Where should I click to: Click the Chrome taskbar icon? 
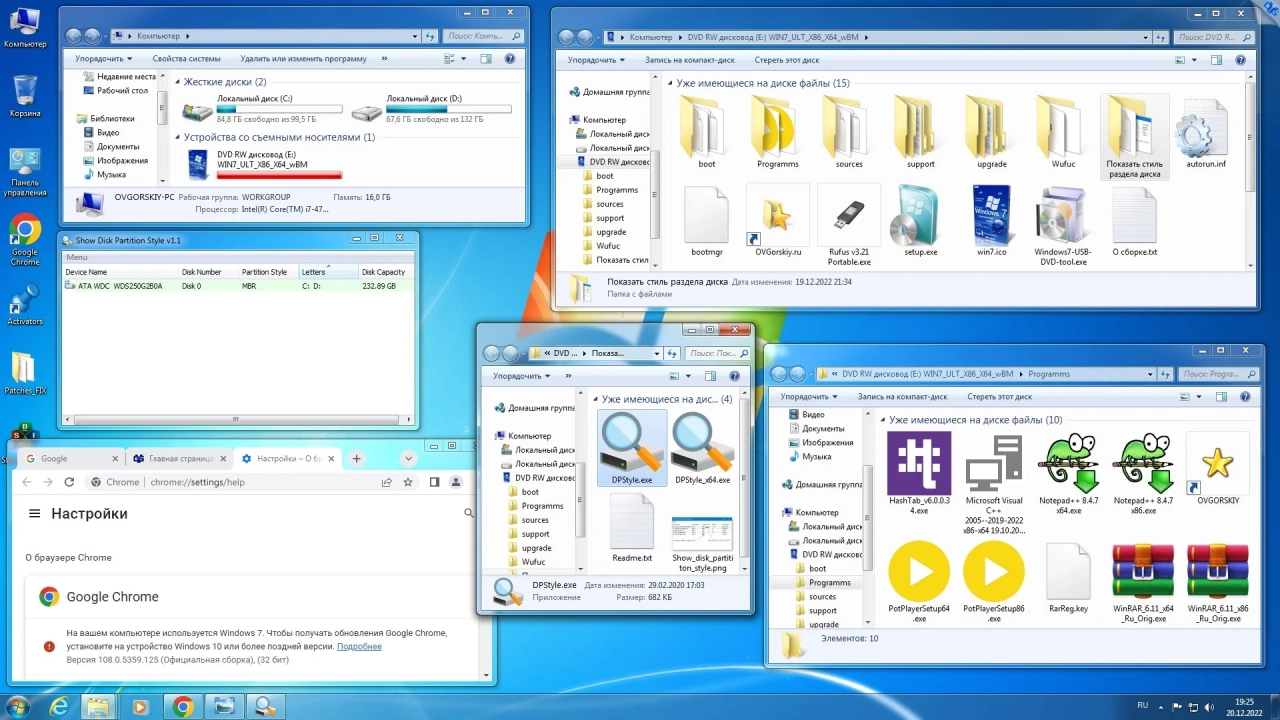[182, 707]
